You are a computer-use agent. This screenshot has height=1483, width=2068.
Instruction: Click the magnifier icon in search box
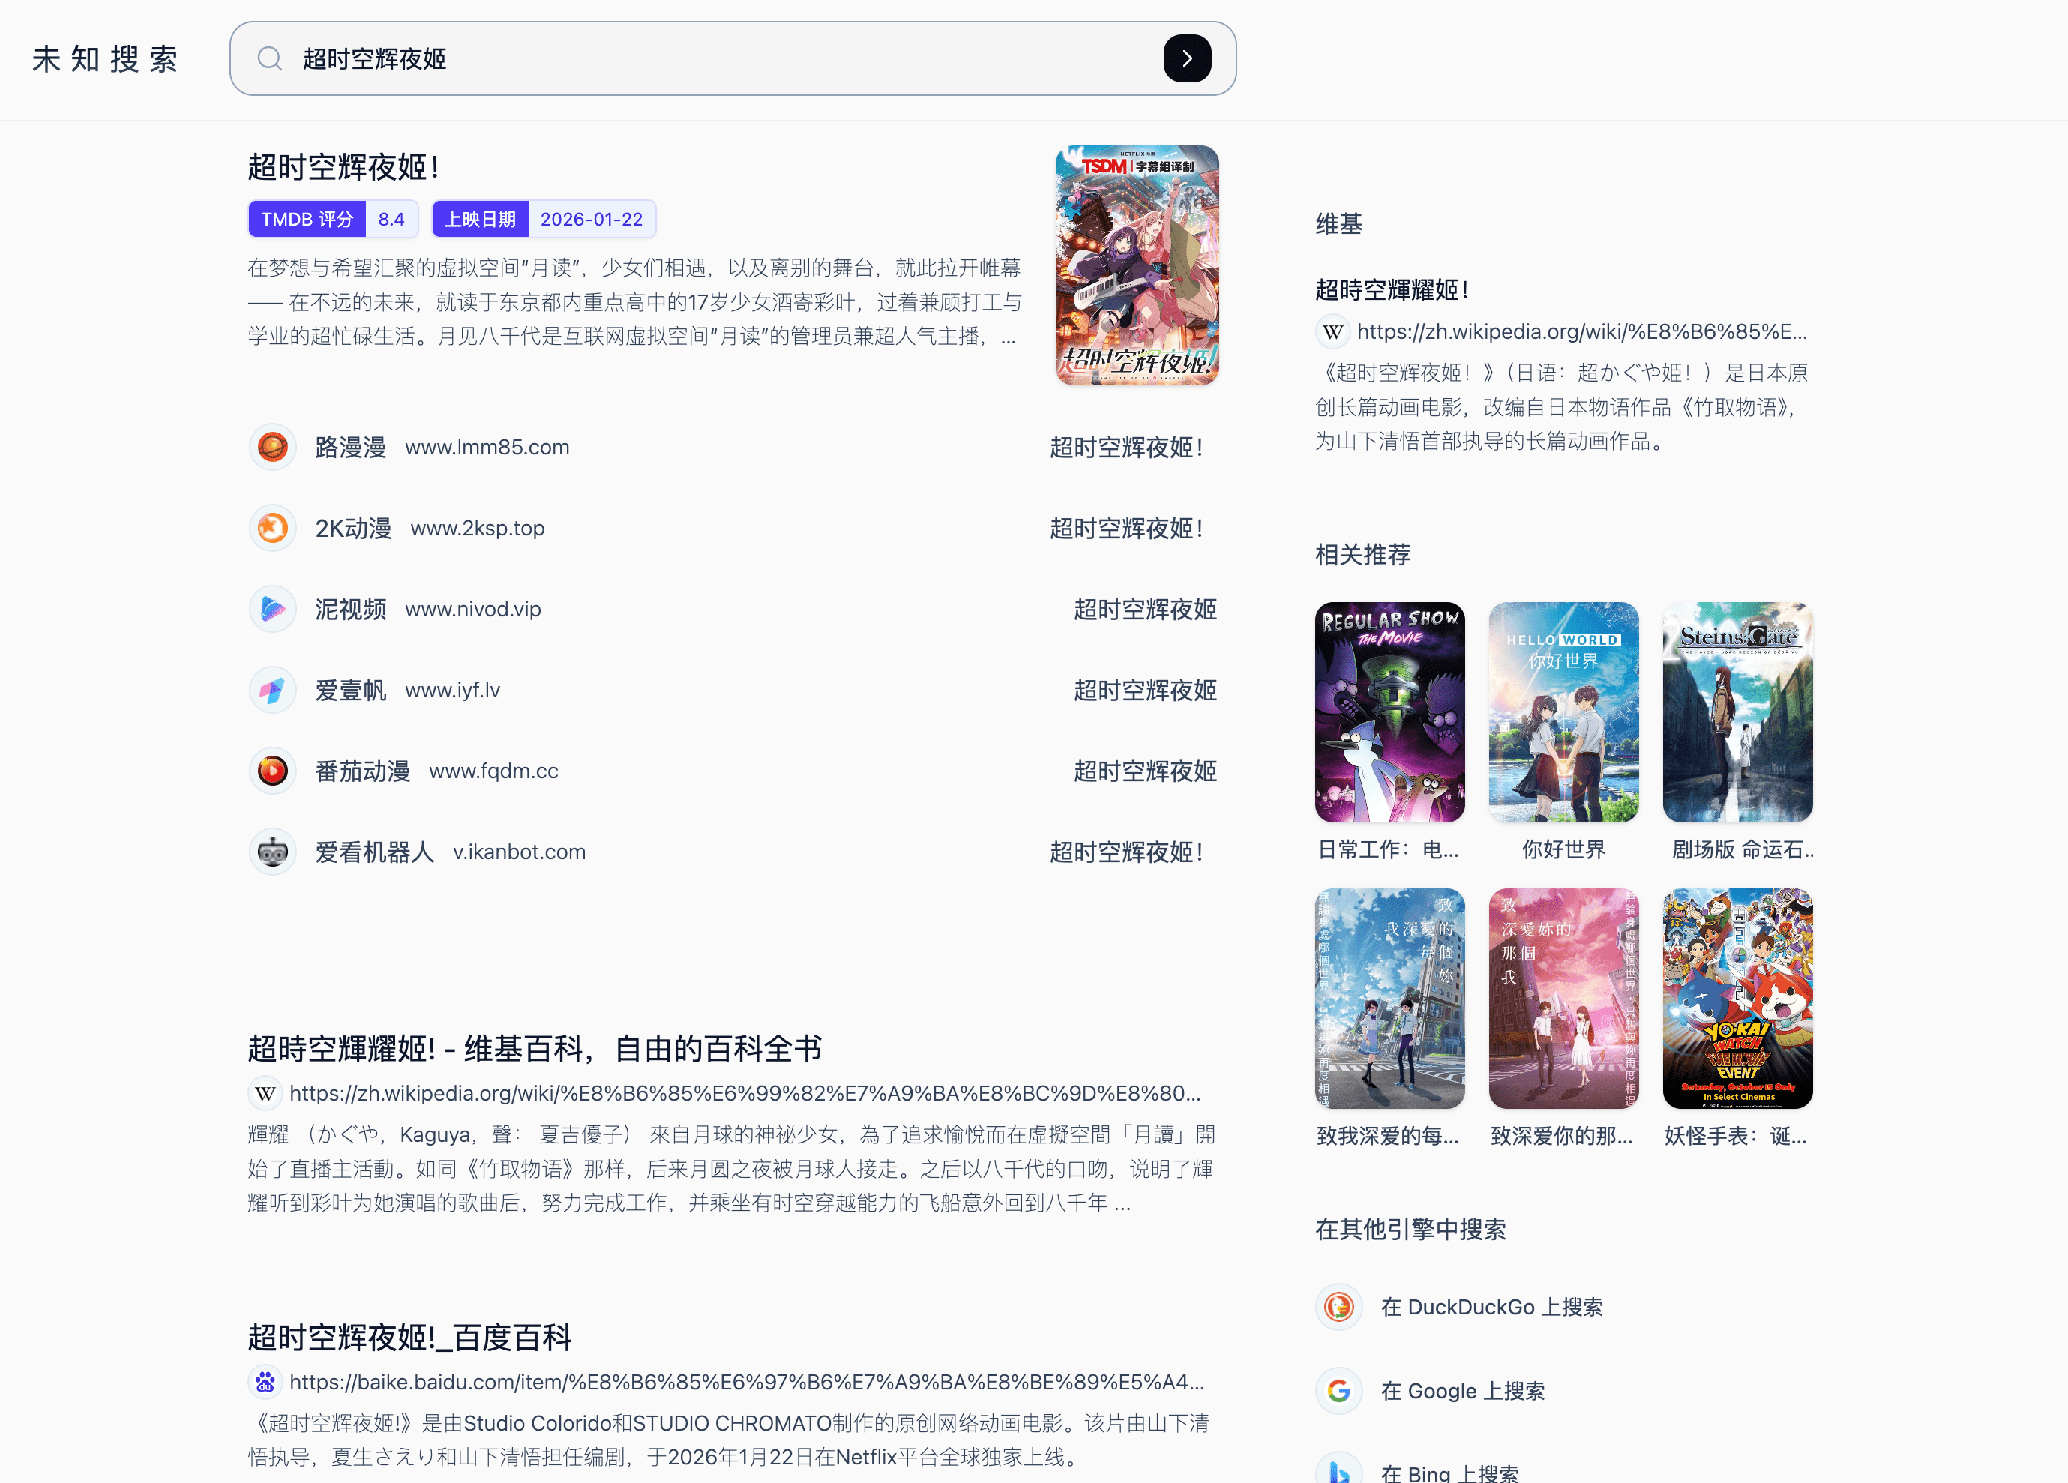270,59
